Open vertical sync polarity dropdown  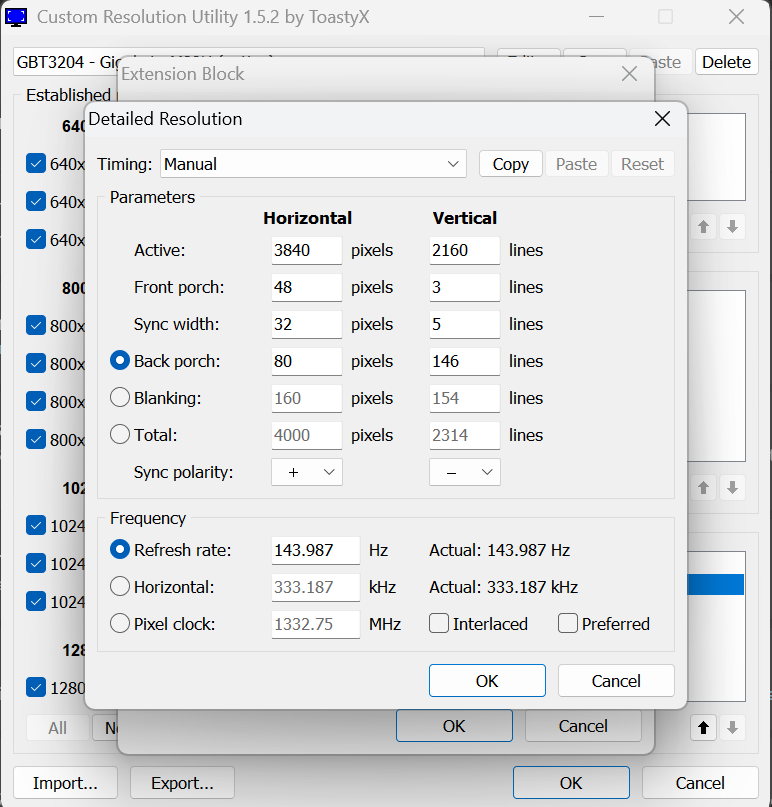pos(465,472)
